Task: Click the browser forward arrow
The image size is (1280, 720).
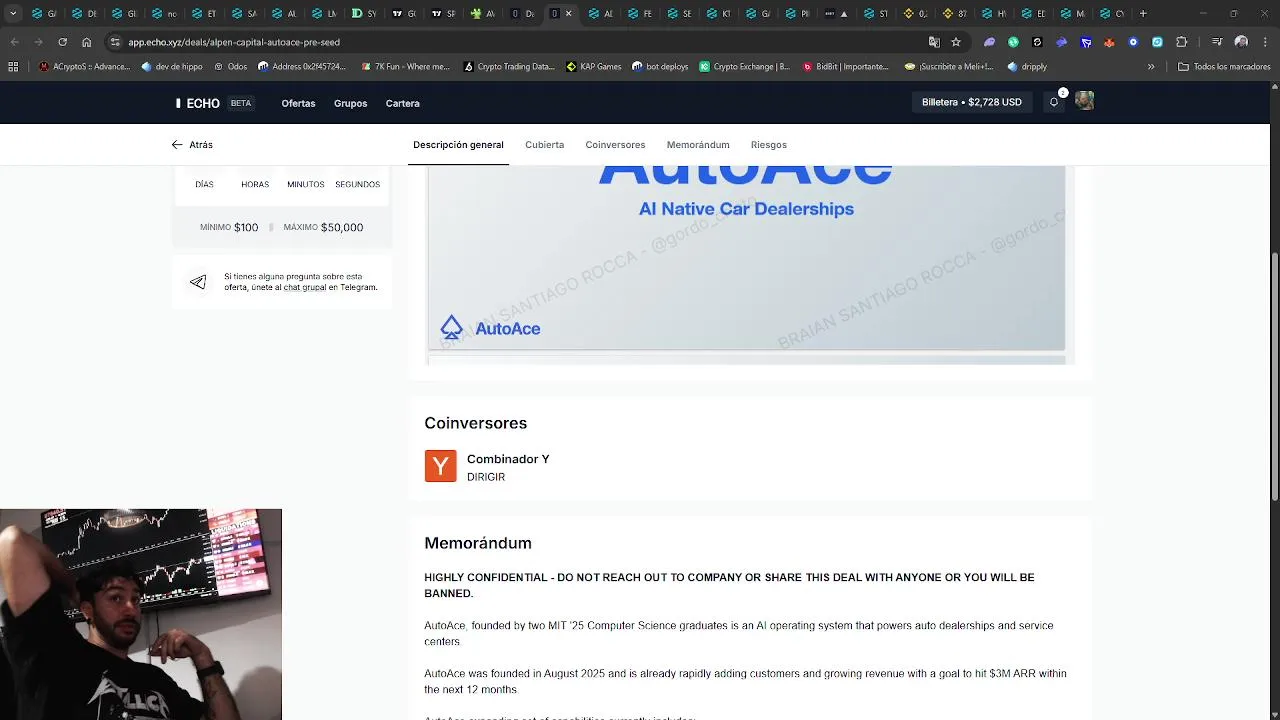Action: point(38,42)
